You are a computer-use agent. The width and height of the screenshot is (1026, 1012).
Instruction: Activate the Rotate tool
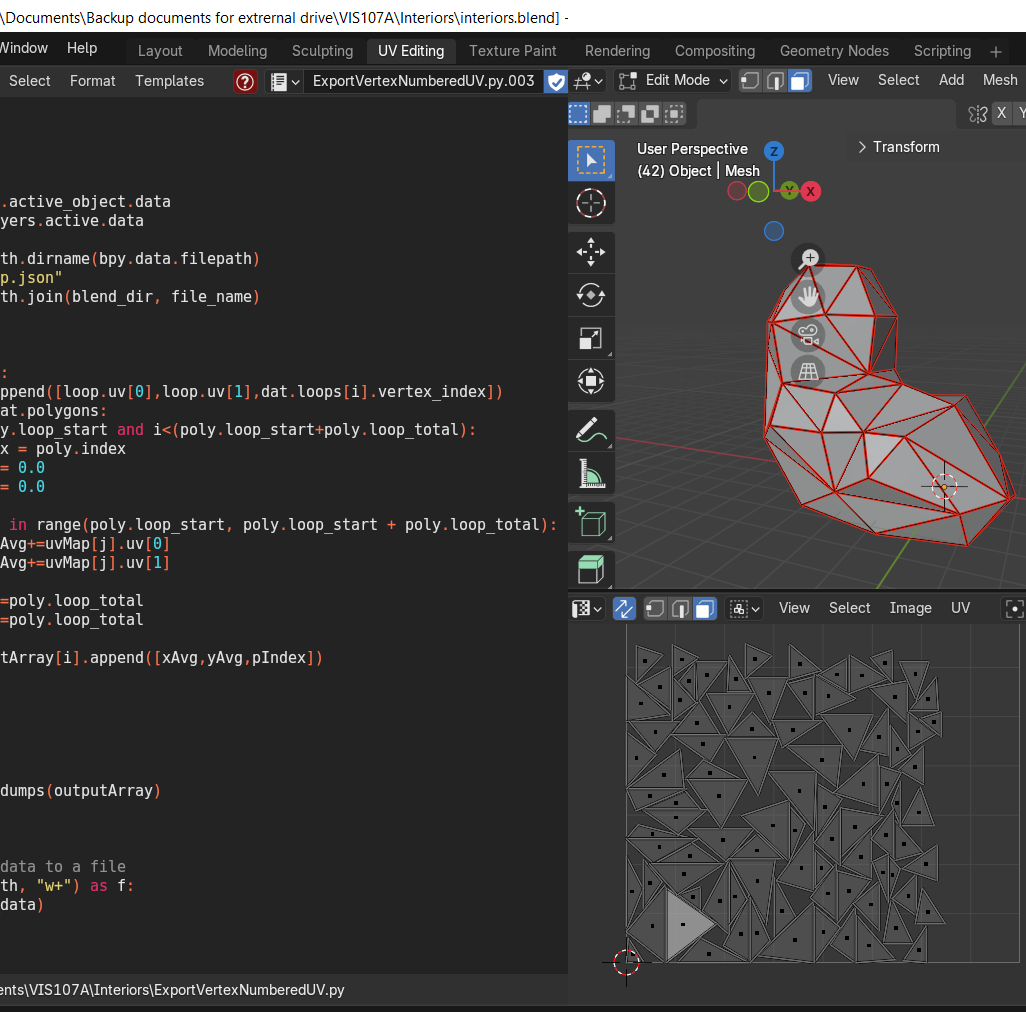point(591,295)
